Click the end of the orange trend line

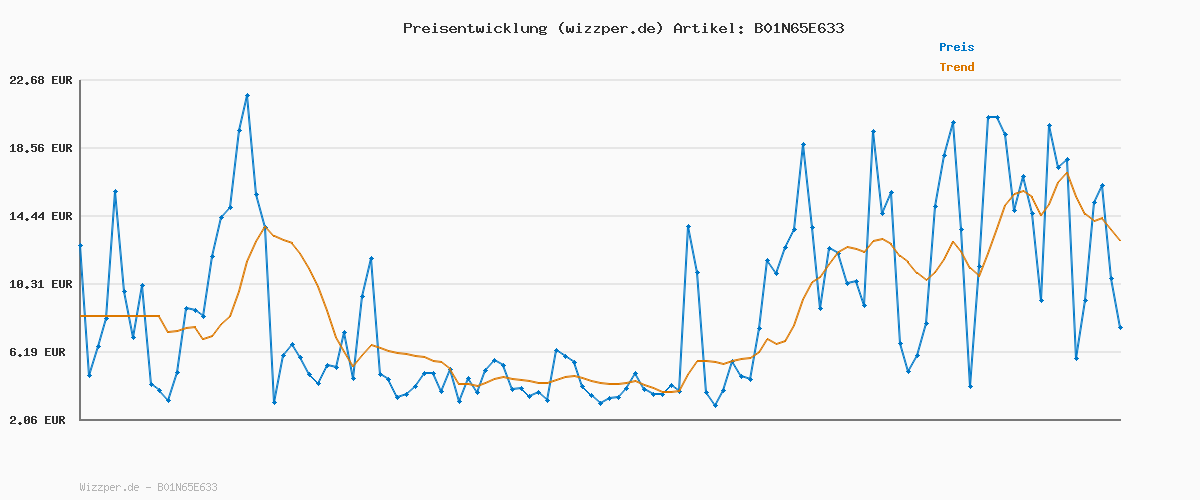pos(1120,240)
